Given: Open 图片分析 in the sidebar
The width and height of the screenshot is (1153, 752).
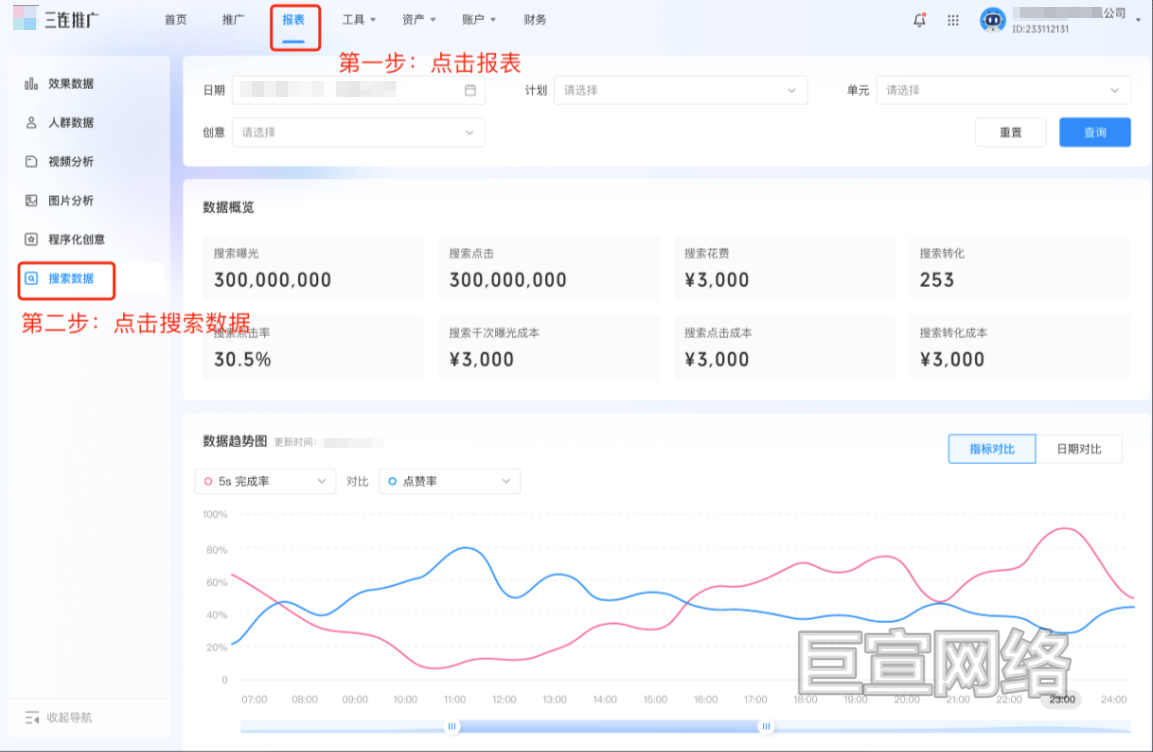Looking at the screenshot, I should click(71, 200).
